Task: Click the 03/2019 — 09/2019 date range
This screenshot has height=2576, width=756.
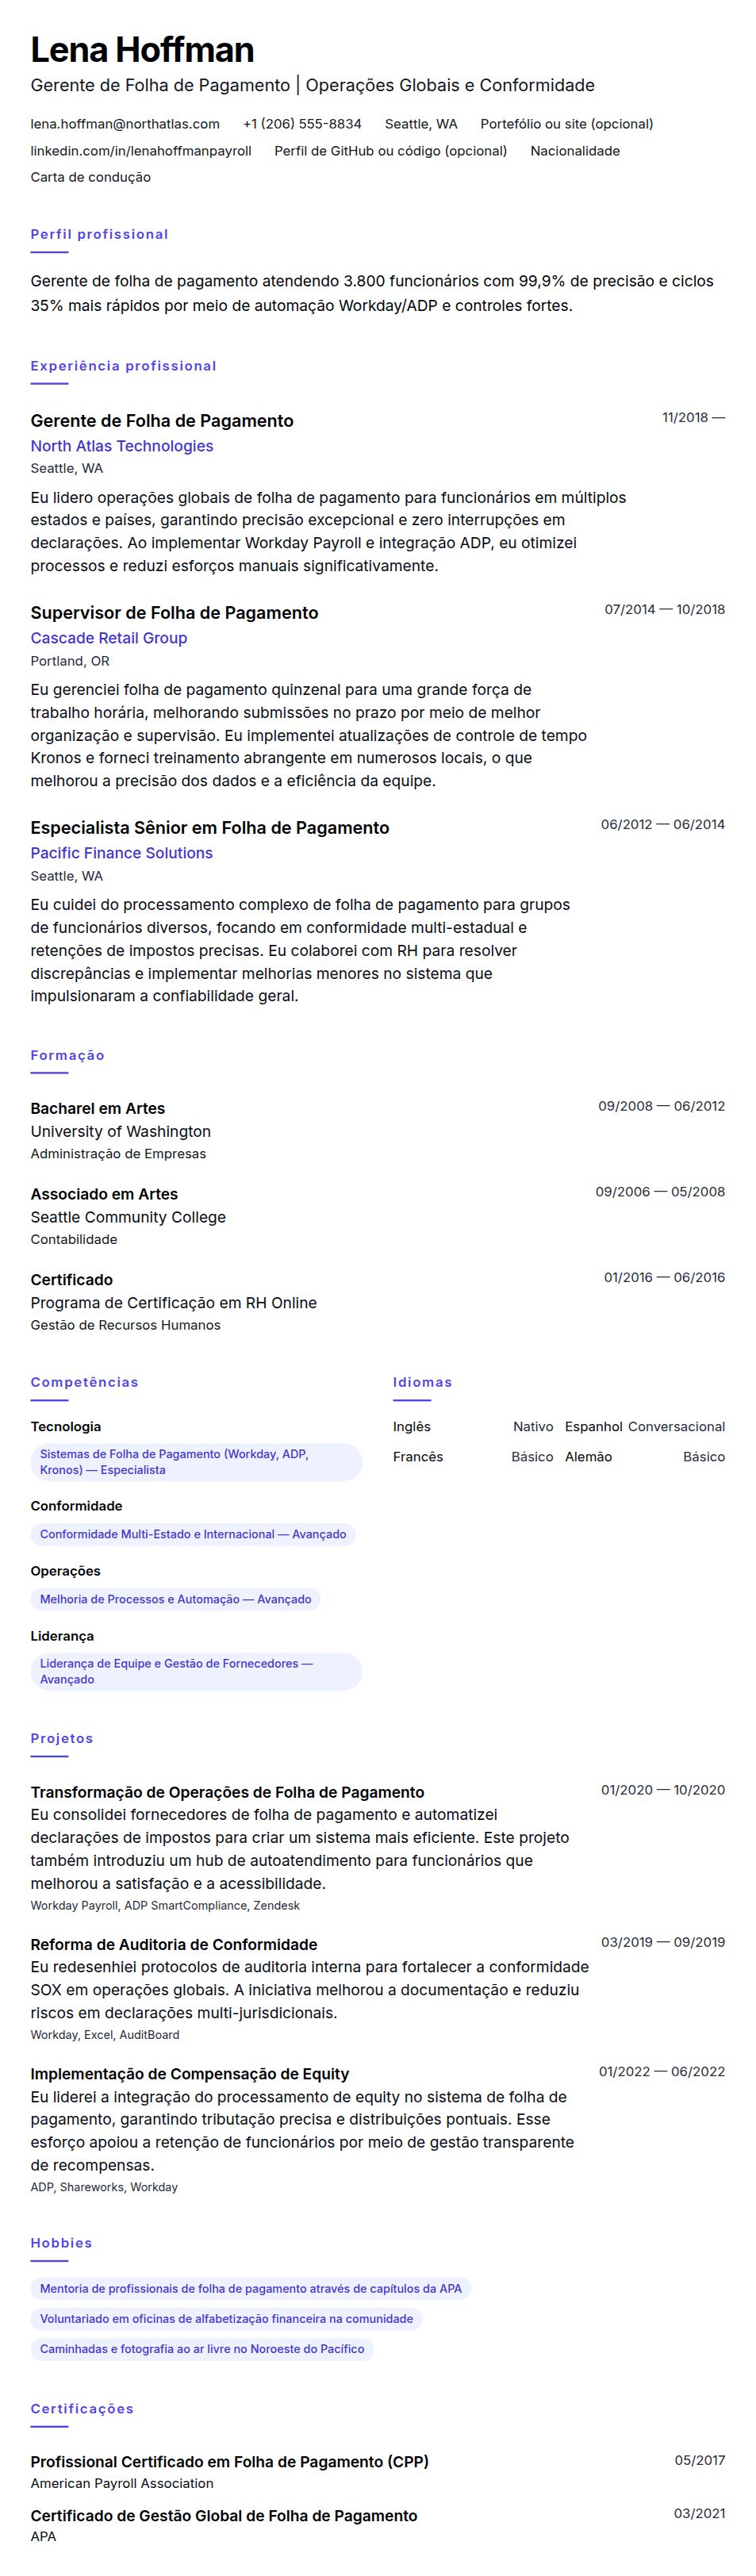Action: (663, 1942)
